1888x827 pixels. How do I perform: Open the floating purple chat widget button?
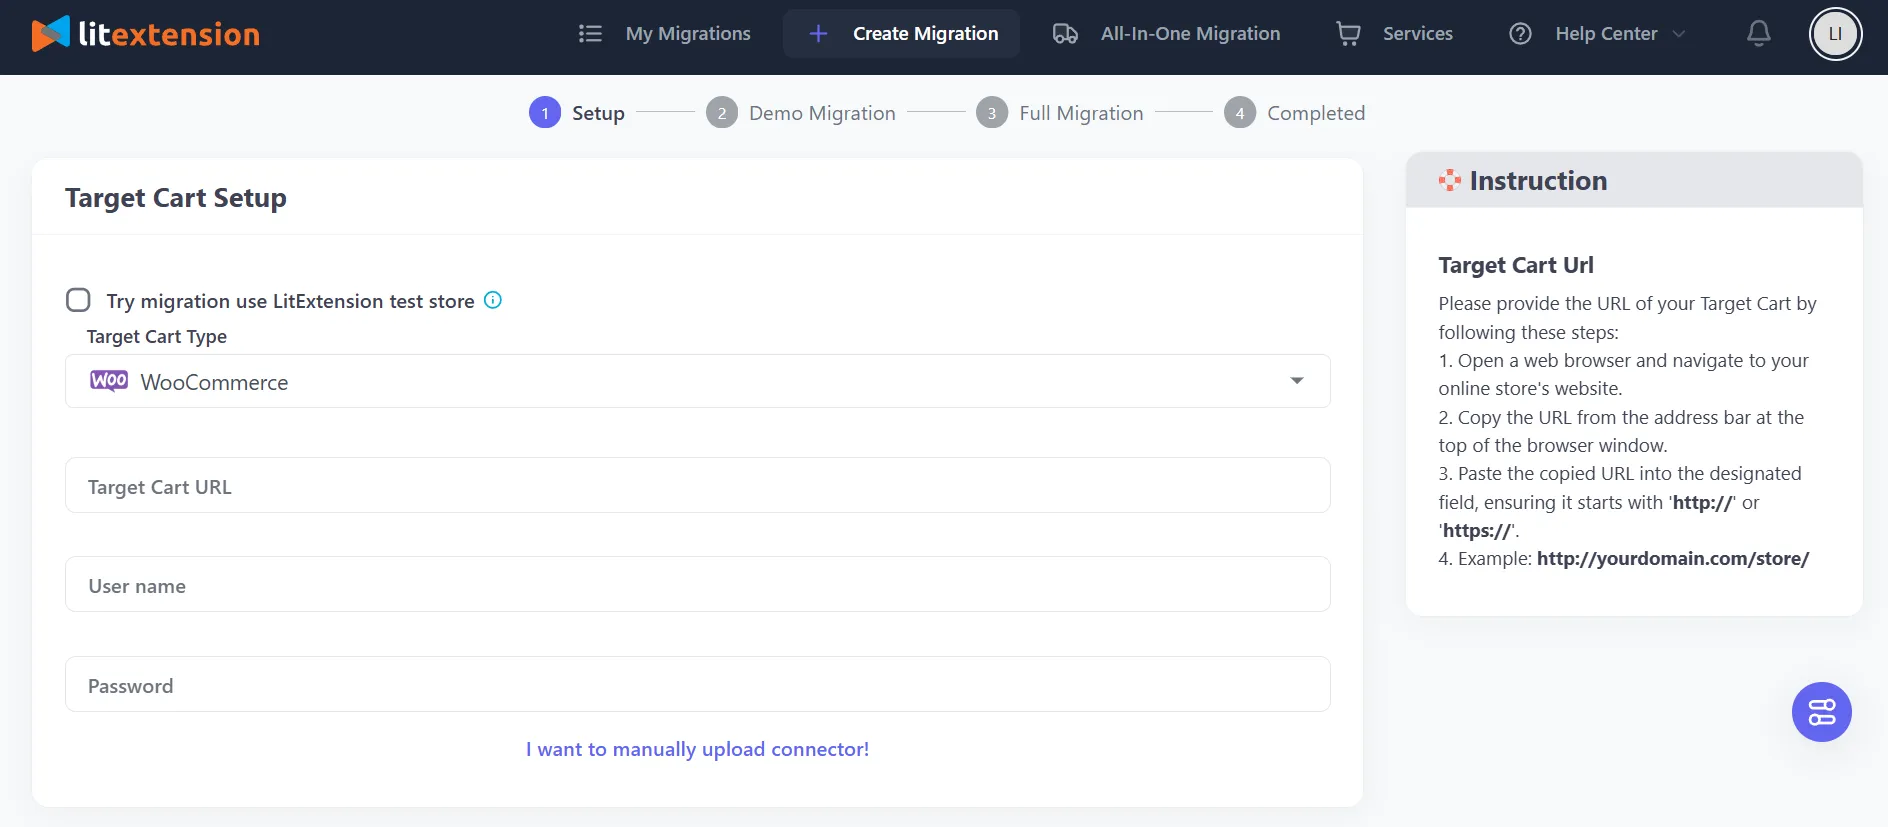[1821, 712]
